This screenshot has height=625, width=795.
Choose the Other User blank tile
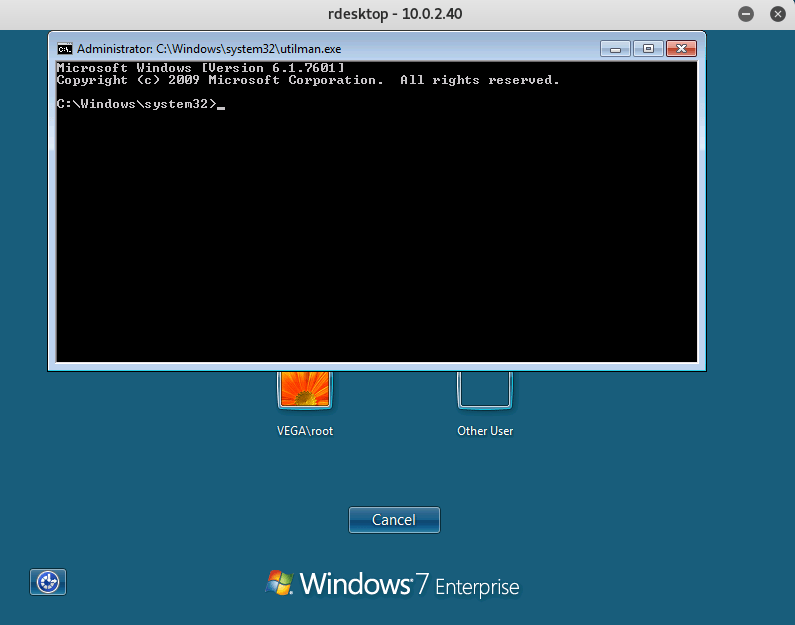coord(485,388)
